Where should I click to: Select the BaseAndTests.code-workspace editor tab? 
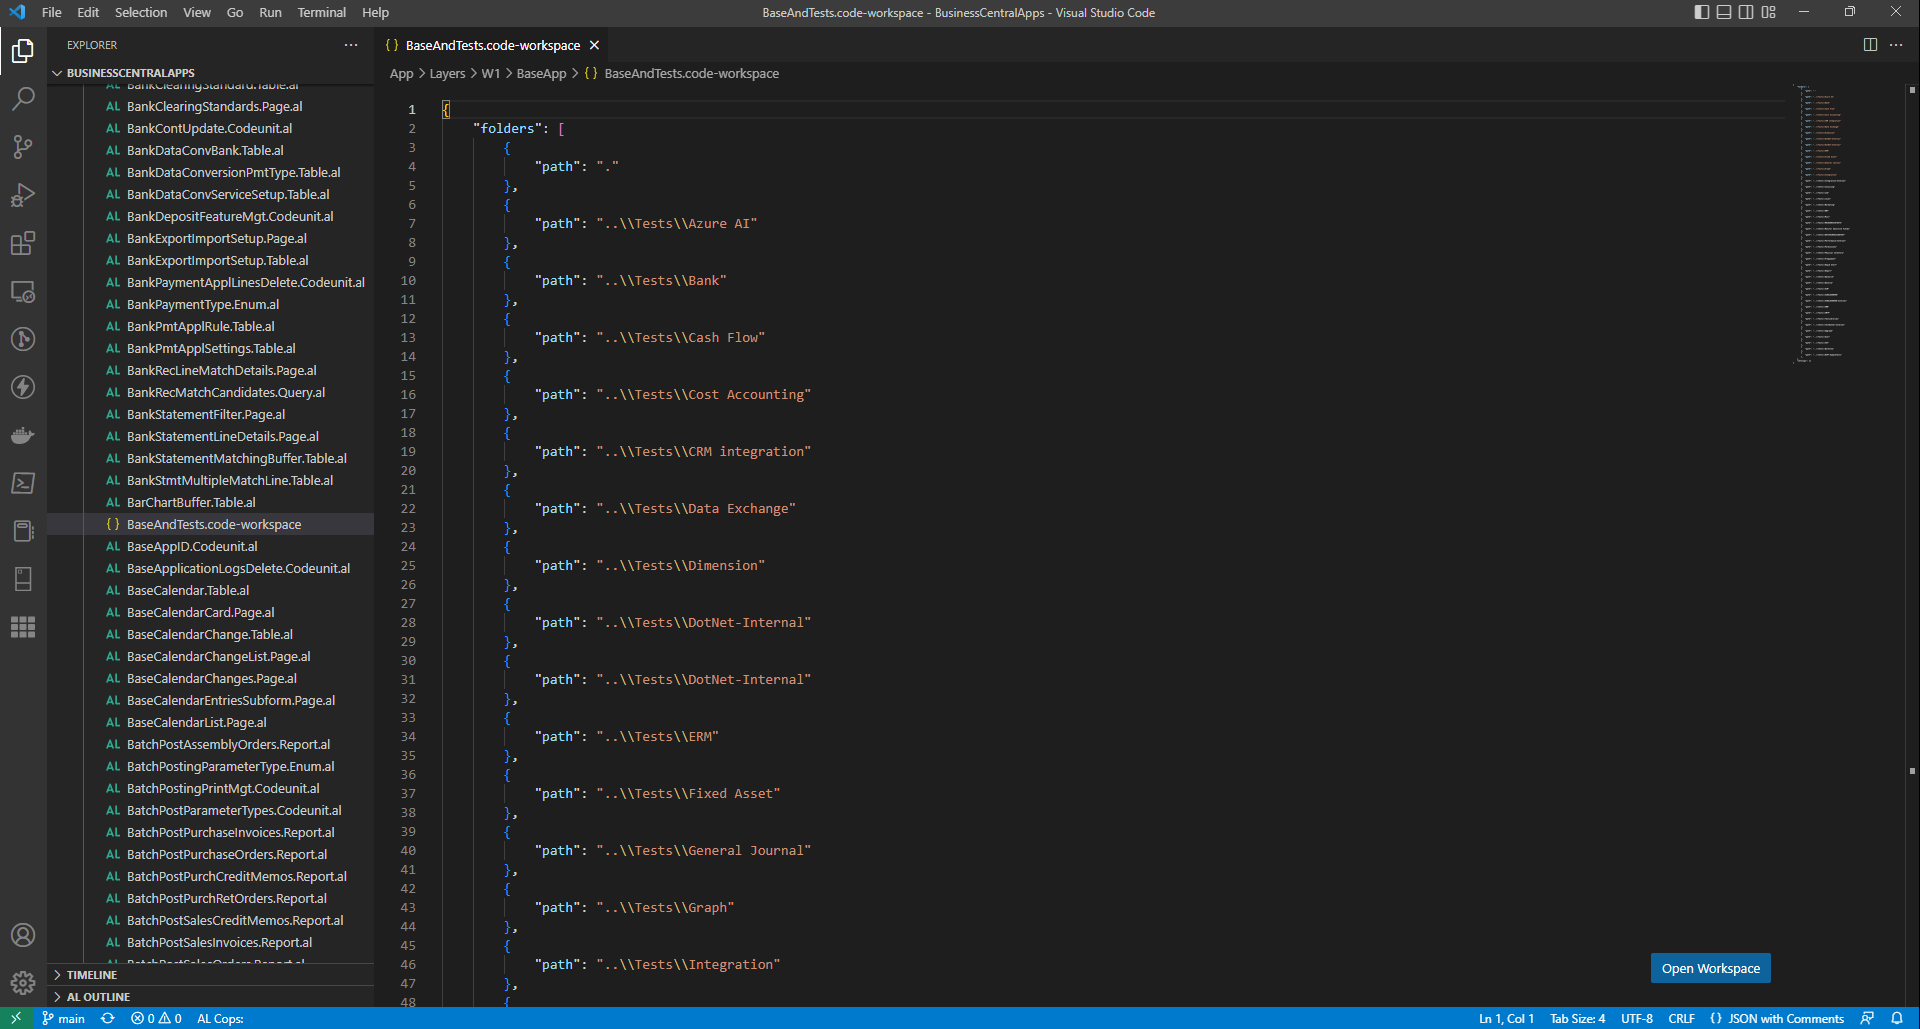(492, 45)
